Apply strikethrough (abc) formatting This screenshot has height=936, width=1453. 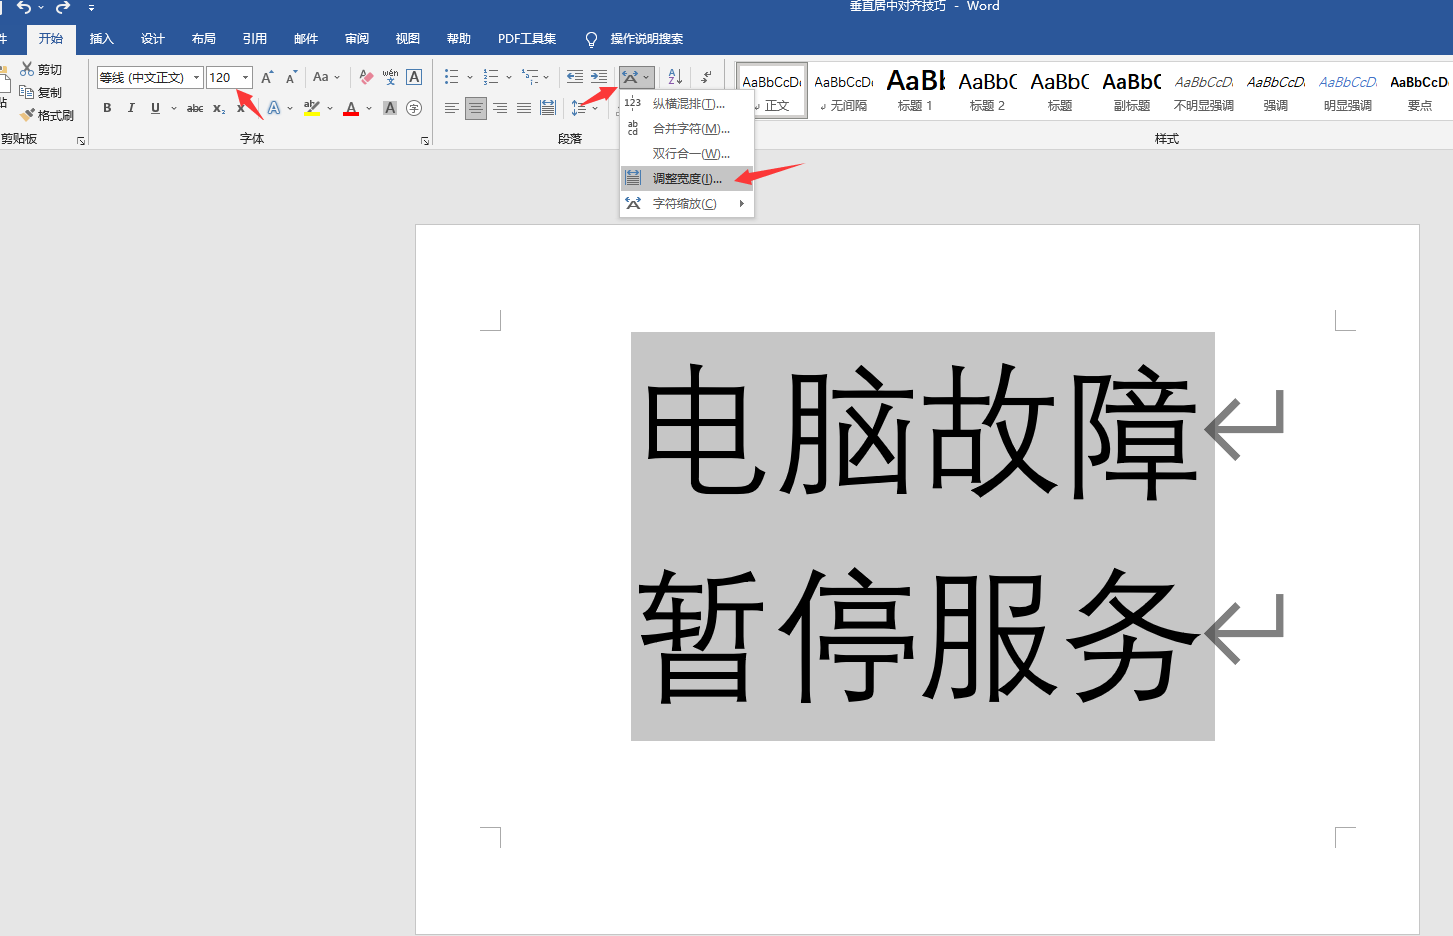coord(195,108)
